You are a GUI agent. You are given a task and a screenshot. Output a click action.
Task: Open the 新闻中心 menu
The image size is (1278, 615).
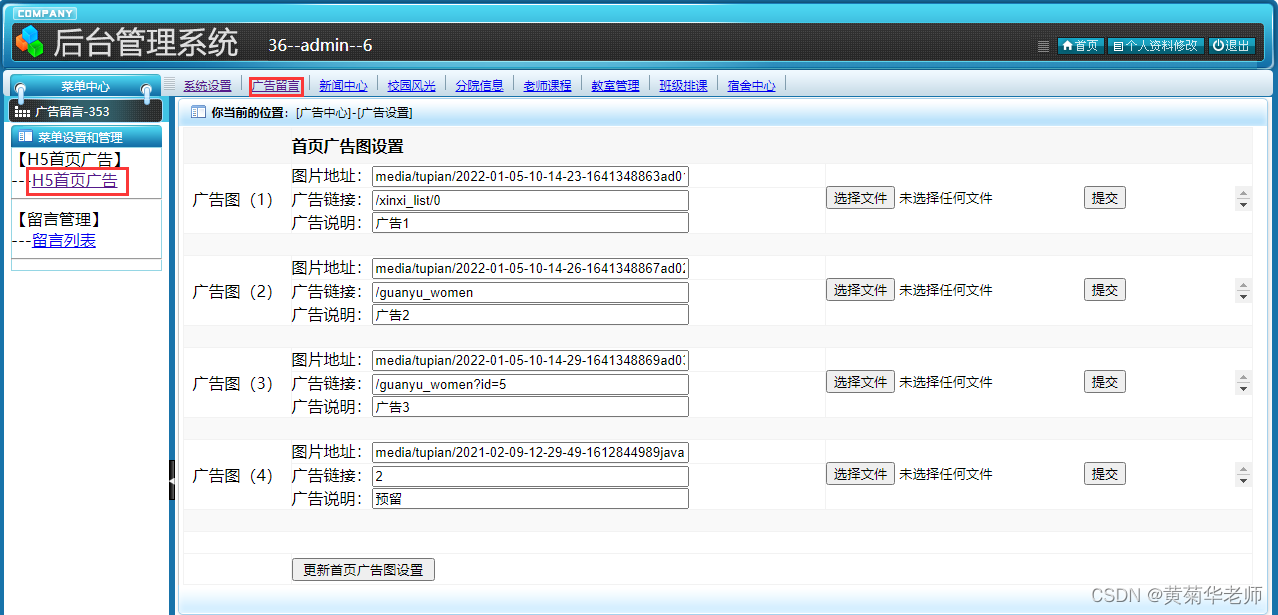pos(343,86)
